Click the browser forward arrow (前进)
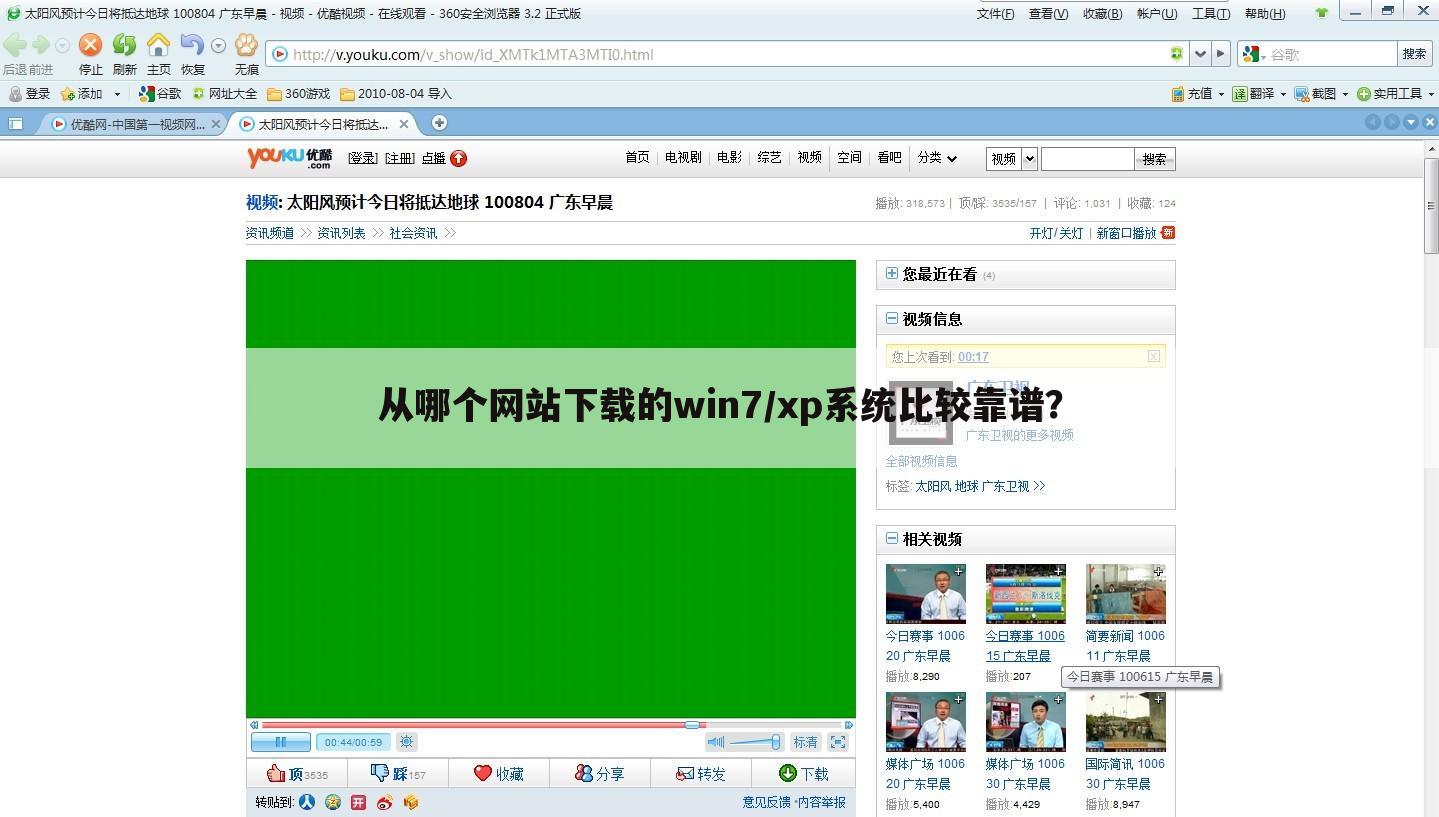This screenshot has width=1439, height=817. pyautogui.click(x=40, y=45)
